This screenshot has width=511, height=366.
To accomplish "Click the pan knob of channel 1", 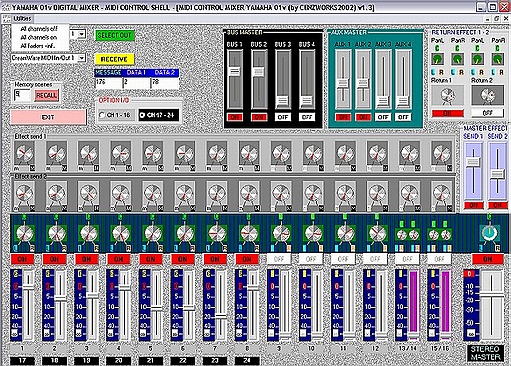I will click(x=25, y=233).
